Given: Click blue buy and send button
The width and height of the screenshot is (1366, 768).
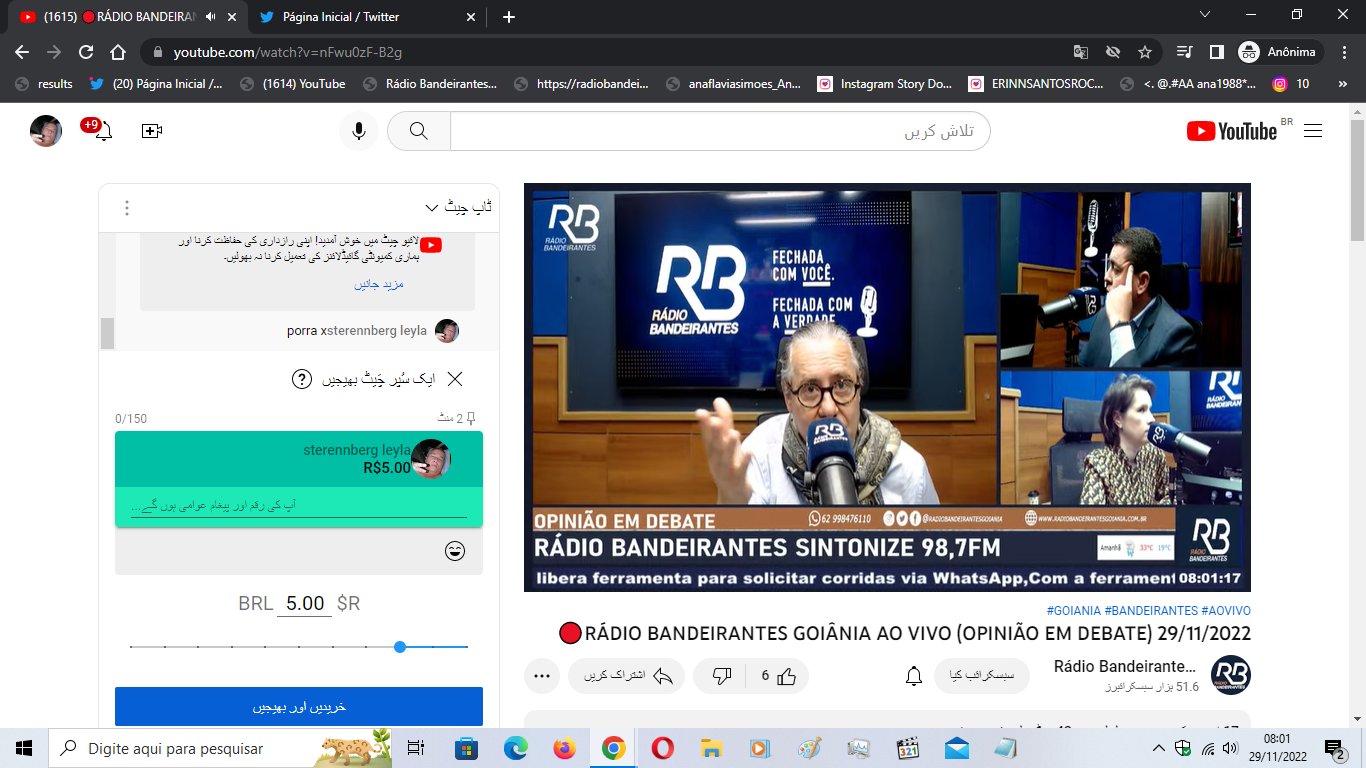Looking at the screenshot, I should pos(299,707).
